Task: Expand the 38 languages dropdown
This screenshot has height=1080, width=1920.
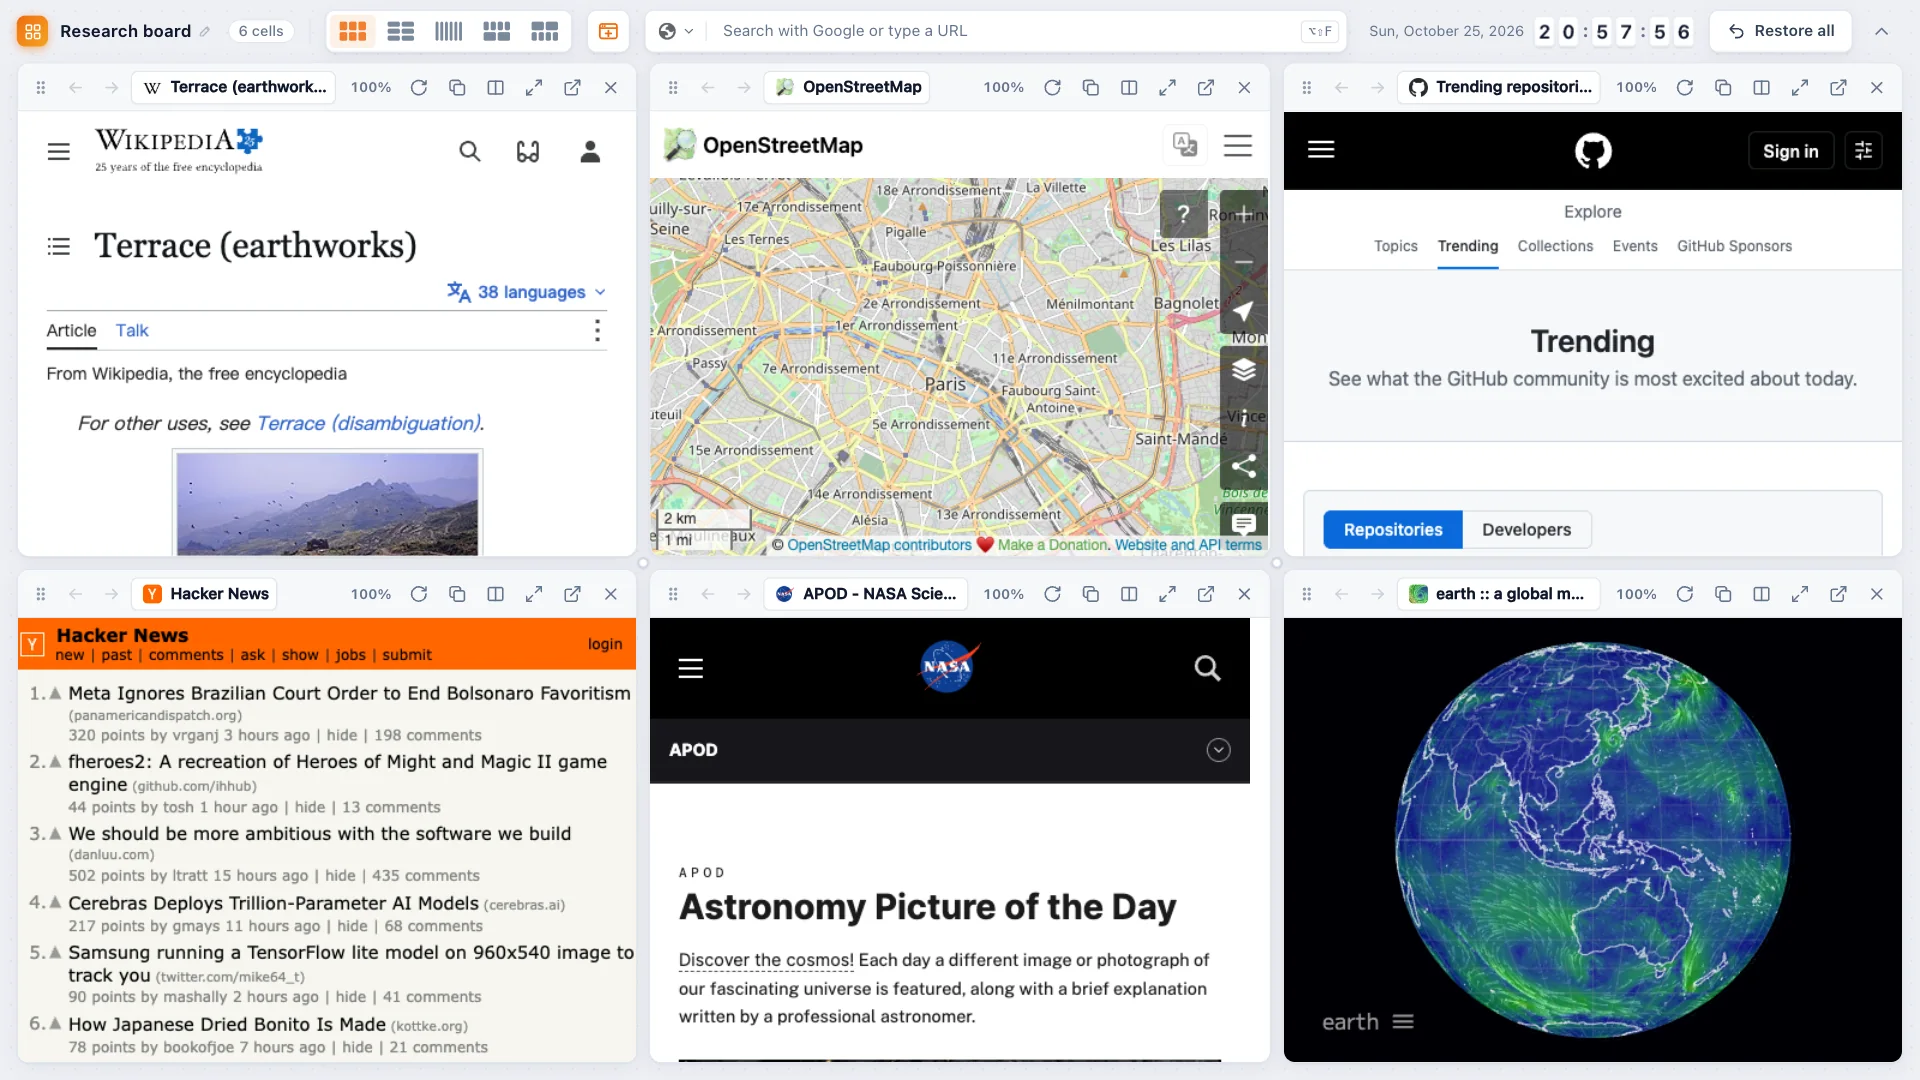Action: (527, 292)
